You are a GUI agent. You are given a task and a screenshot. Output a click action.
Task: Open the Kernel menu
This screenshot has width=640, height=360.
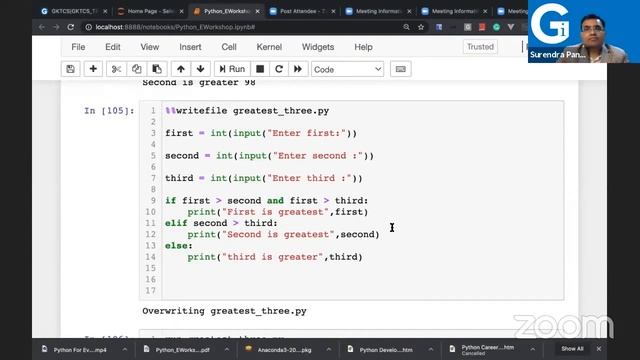click(x=269, y=47)
